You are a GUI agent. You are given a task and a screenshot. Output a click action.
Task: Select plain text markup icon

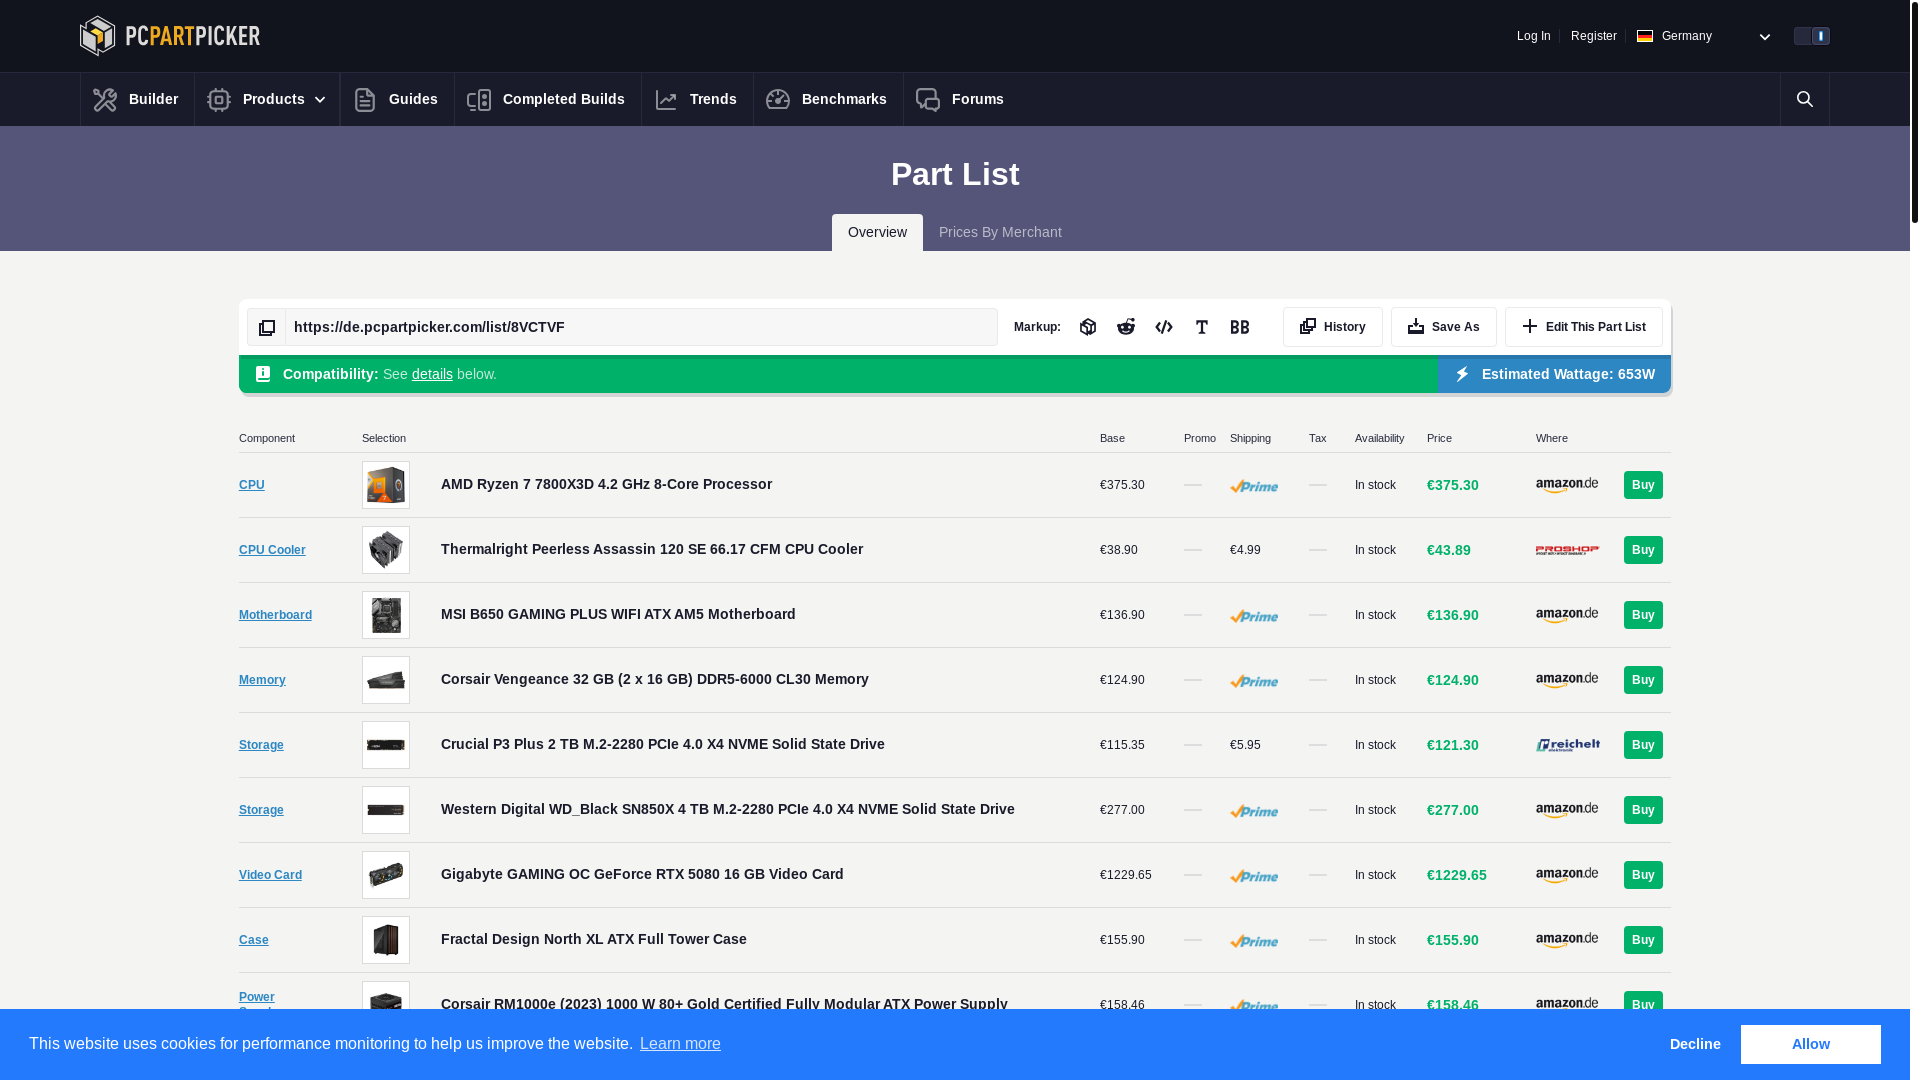(x=1202, y=327)
